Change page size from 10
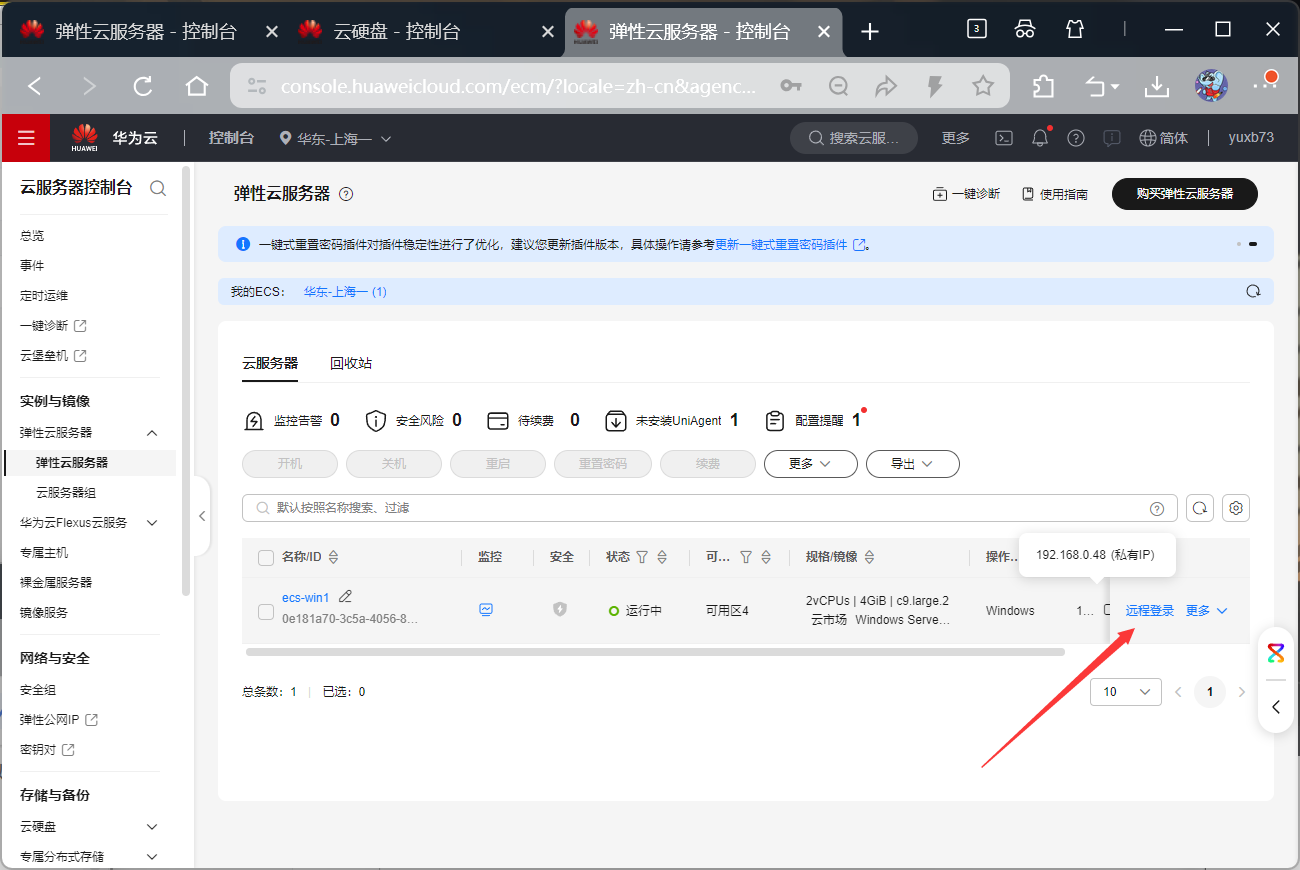This screenshot has width=1300, height=870. click(x=1126, y=692)
